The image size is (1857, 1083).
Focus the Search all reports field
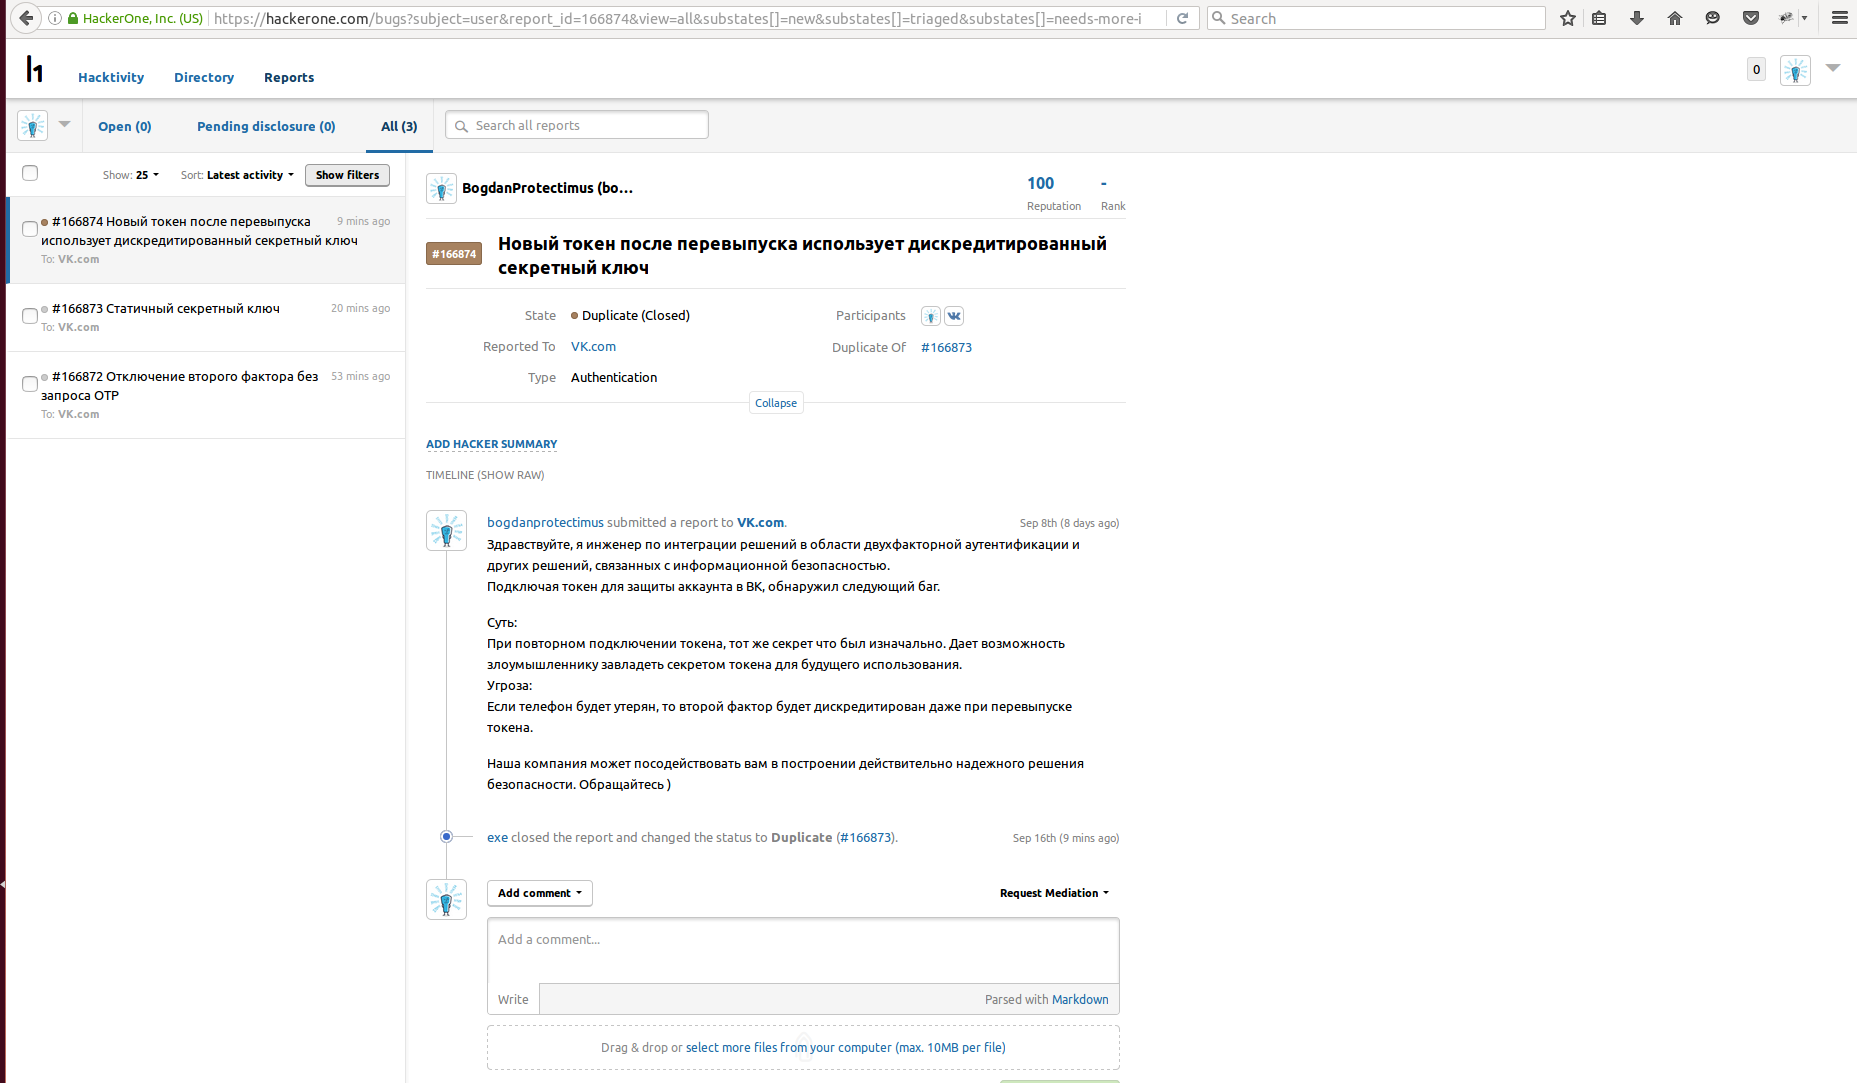(577, 125)
